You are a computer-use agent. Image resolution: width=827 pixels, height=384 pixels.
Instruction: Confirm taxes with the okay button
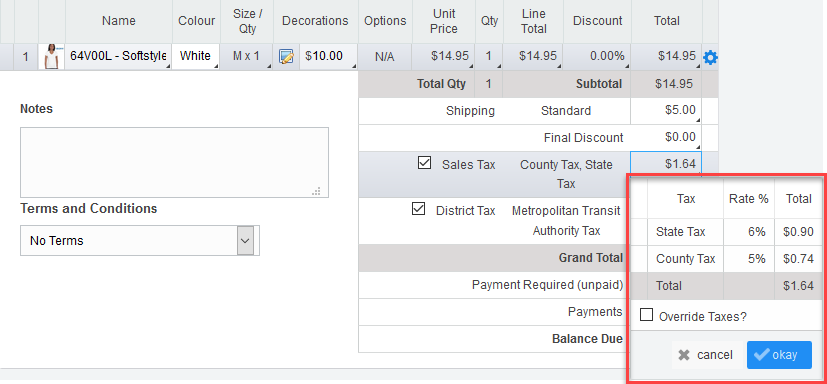779,355
